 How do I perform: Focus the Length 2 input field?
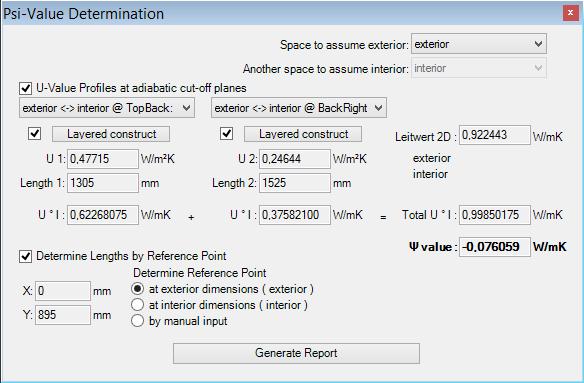click(295, 183)
